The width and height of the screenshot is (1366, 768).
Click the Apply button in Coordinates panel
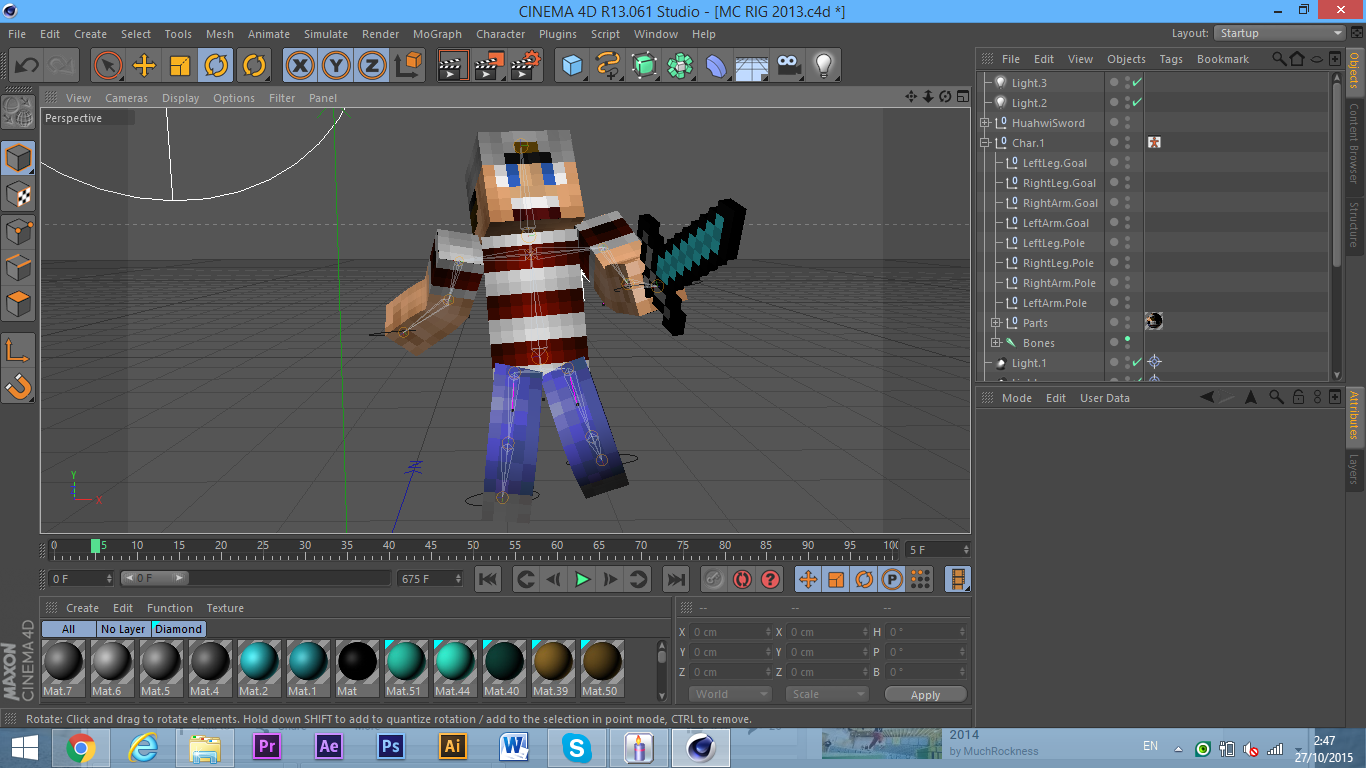(x=925, y=694)
